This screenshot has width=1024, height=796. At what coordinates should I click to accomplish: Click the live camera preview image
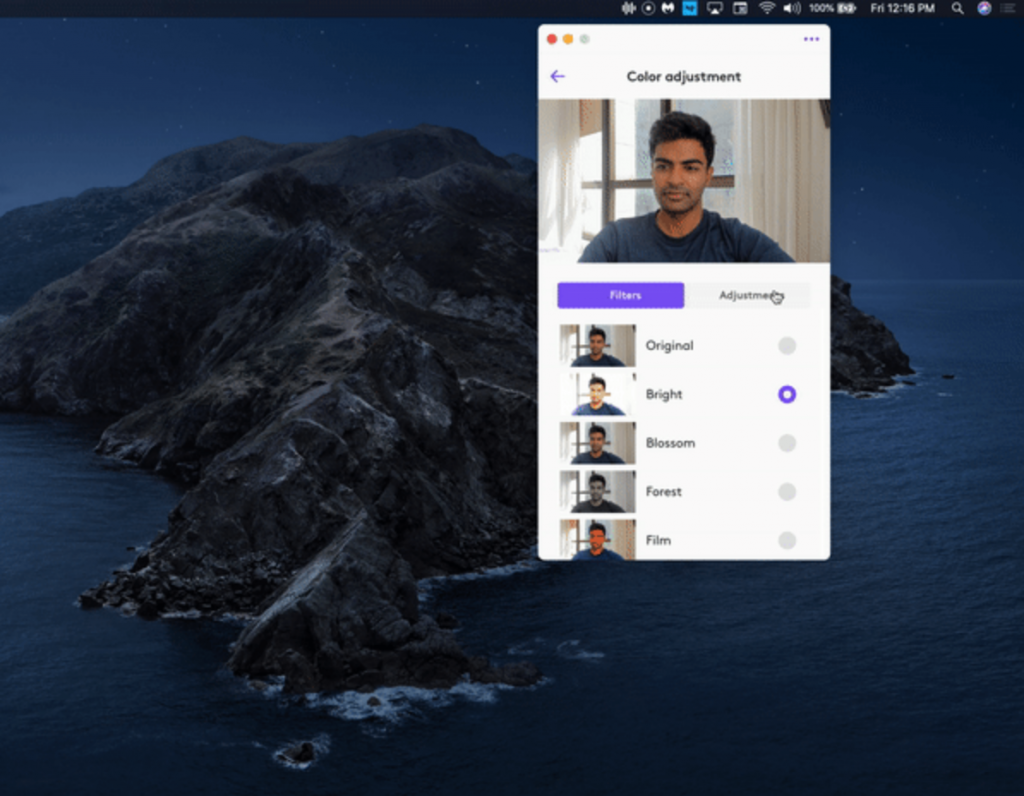(683, 180)
